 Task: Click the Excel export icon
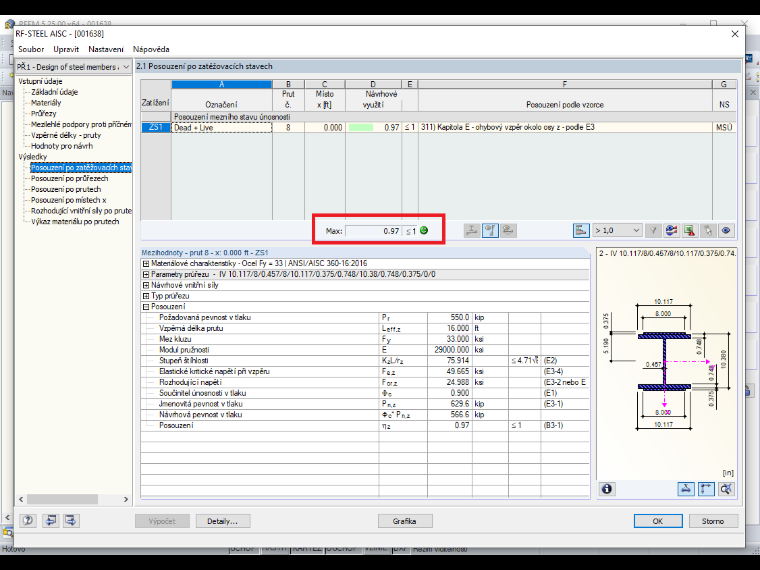click(x=690, y=231)
